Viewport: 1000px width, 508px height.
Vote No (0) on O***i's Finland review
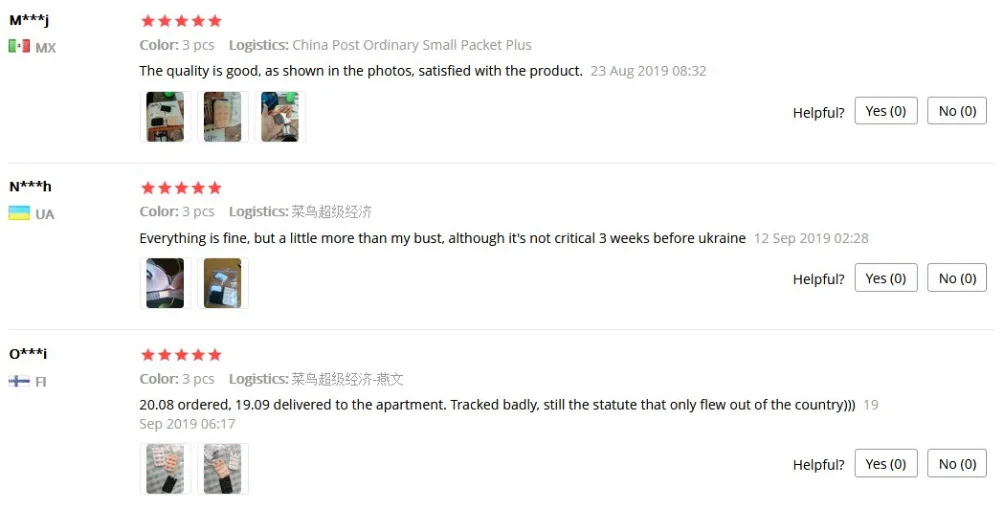[x=957, y=463]
